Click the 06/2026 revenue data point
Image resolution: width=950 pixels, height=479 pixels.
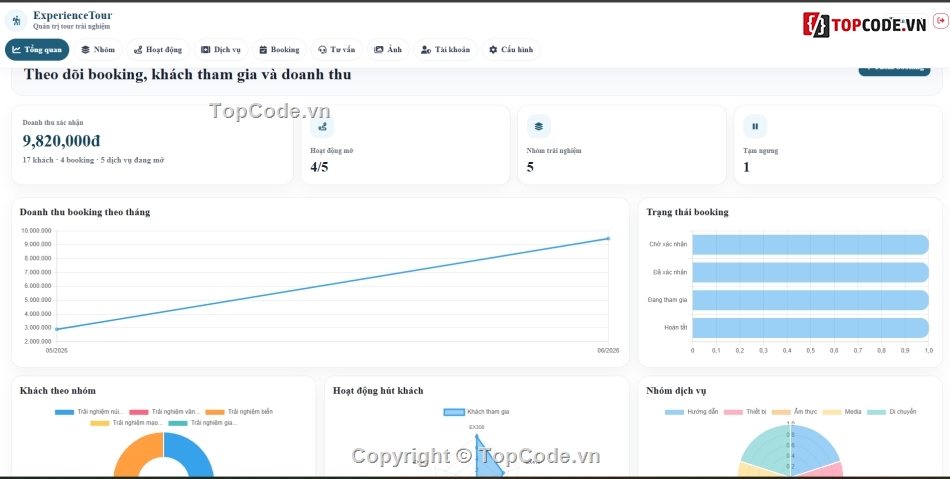pyautogui.click(x=608, y=239)
